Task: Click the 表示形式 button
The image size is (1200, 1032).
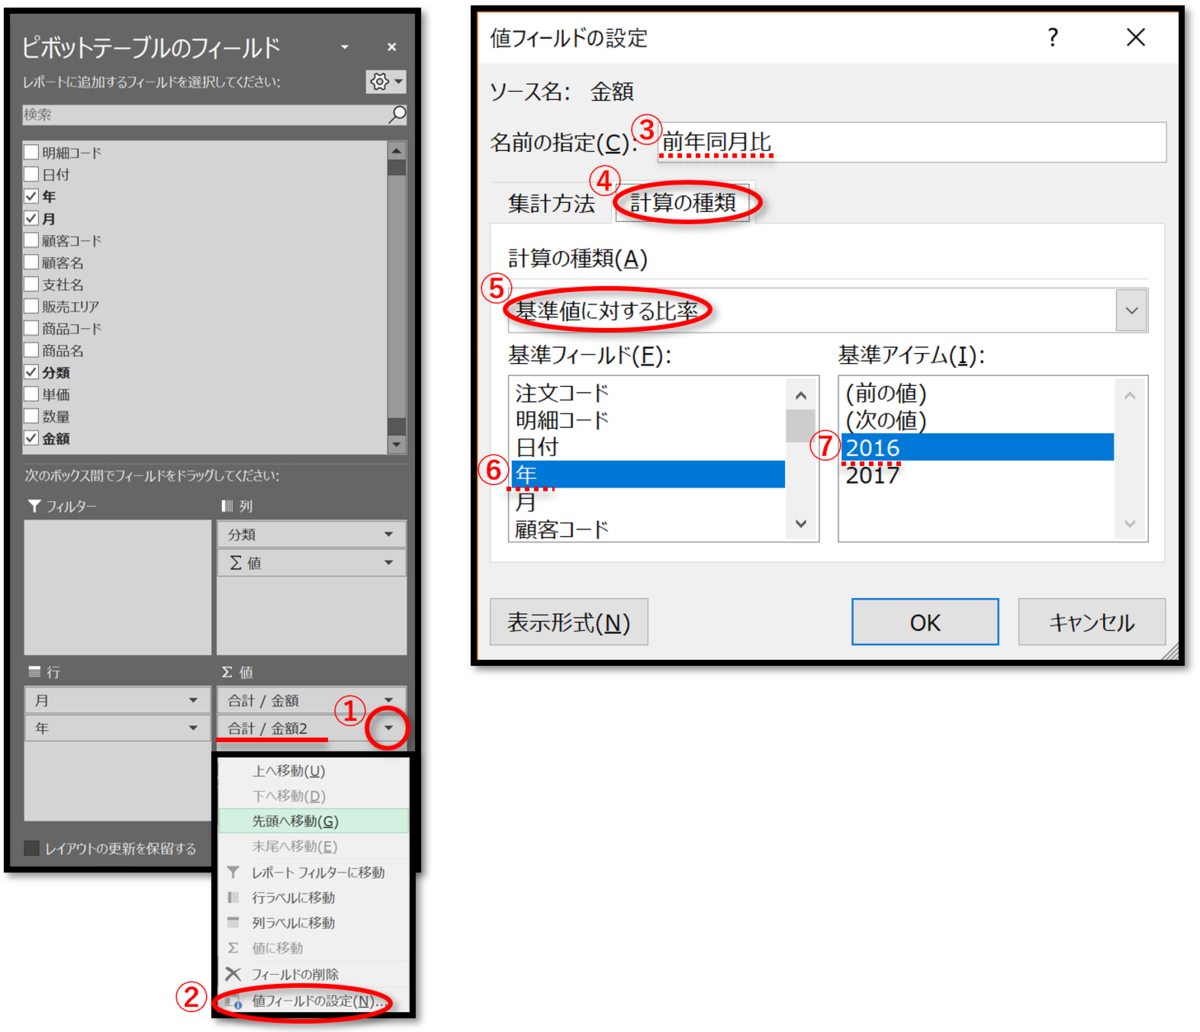Action: click(569, 621)
